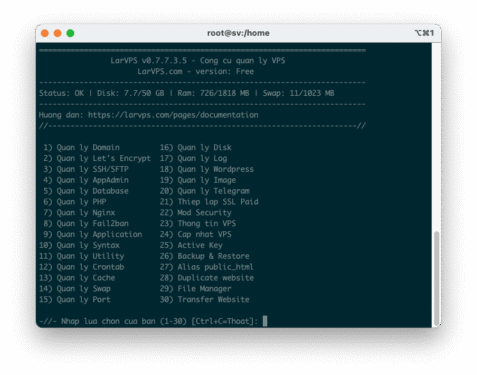Click option '7) Quan ly Nginx'

(x=79, y=213)
